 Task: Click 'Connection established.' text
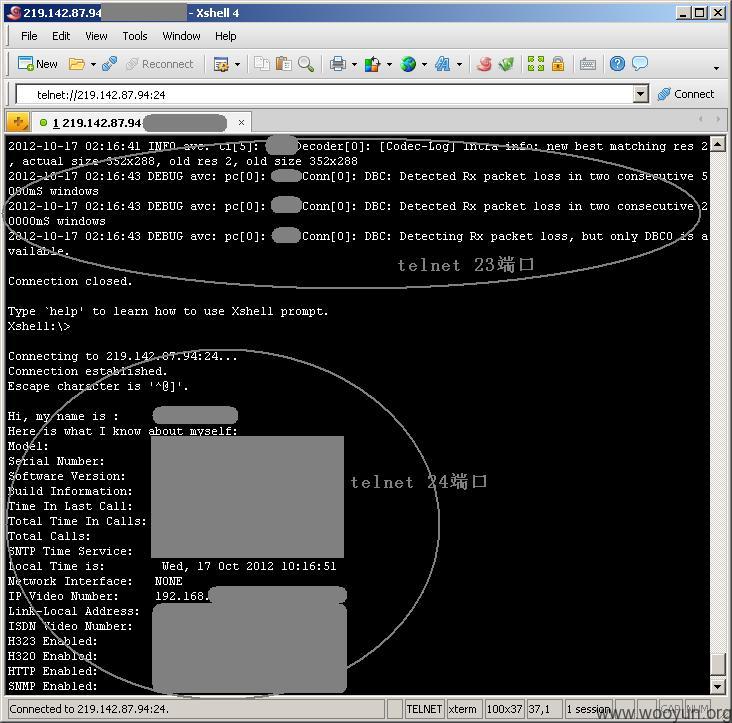[x=87, y=371]
